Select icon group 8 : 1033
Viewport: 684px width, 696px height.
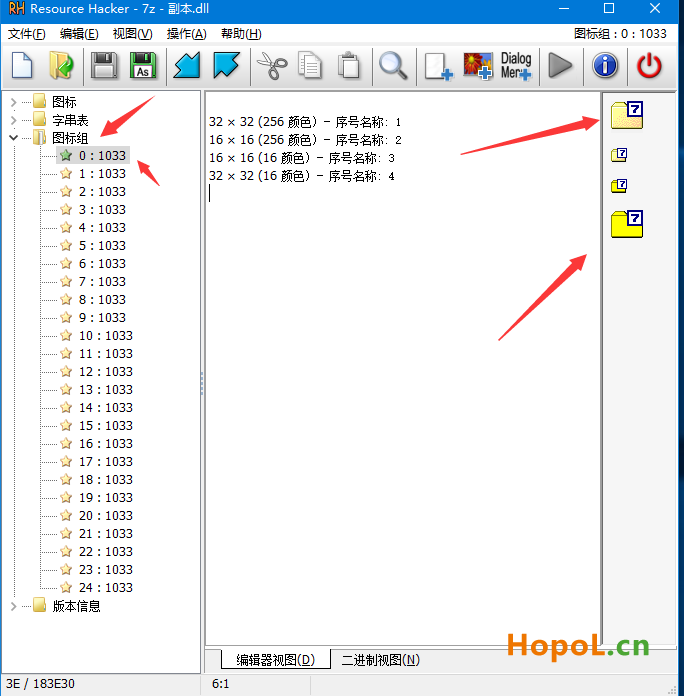pyautogui.click(x=102, y=300)
